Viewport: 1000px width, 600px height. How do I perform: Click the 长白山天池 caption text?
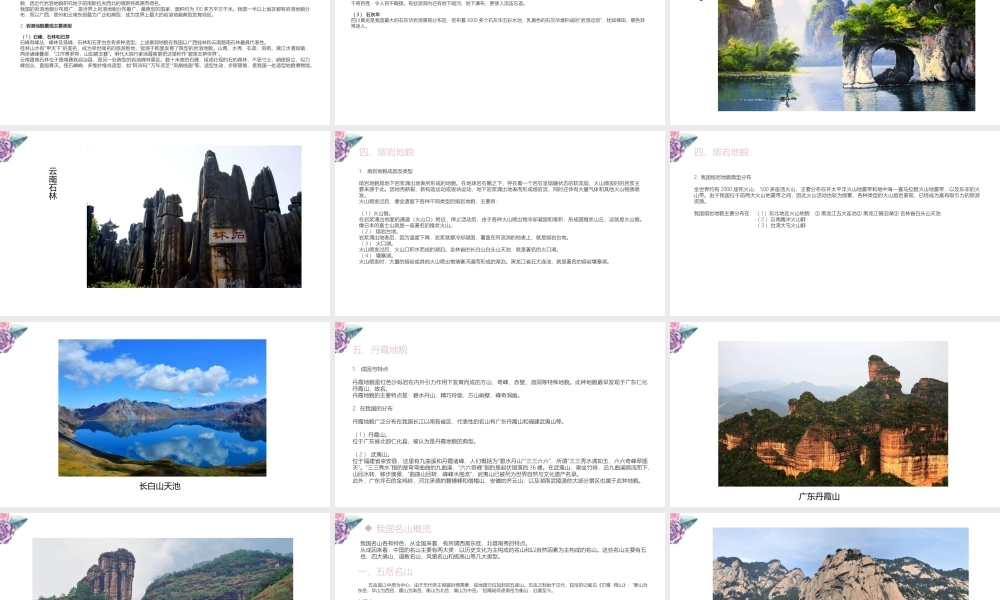point(160,486)
